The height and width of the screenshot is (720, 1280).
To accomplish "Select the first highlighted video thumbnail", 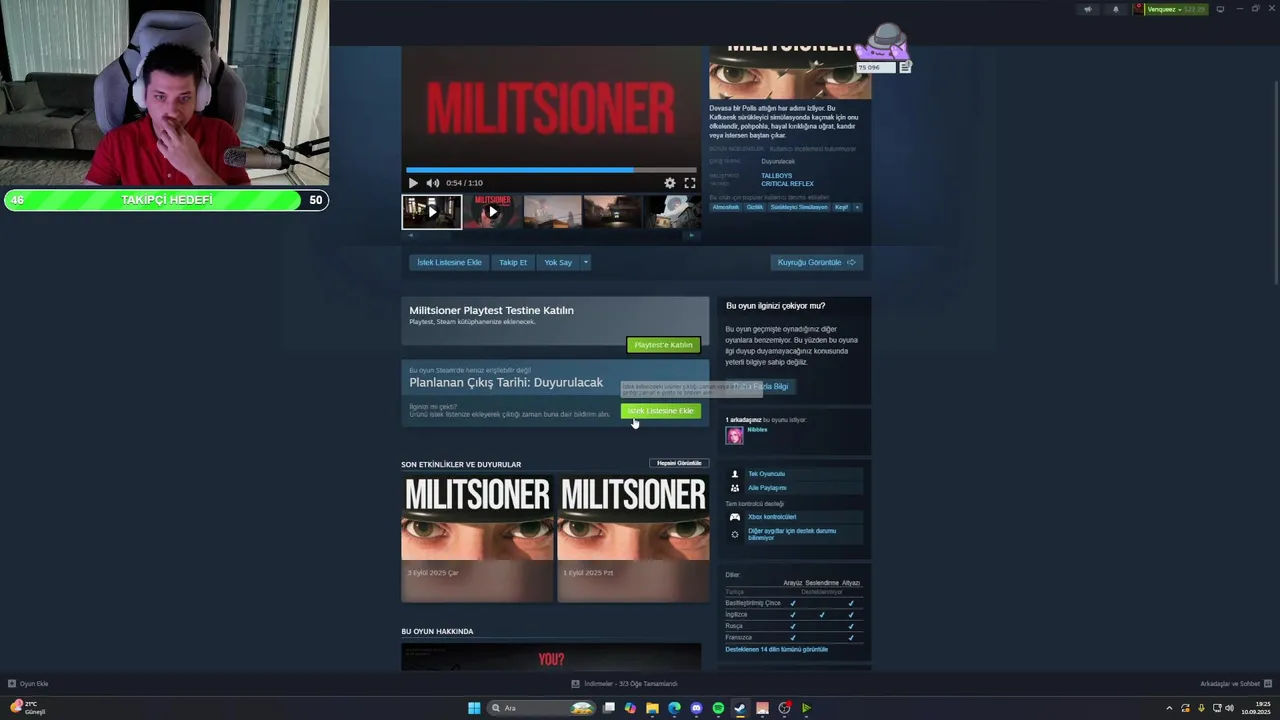I will tap(432, 212).
